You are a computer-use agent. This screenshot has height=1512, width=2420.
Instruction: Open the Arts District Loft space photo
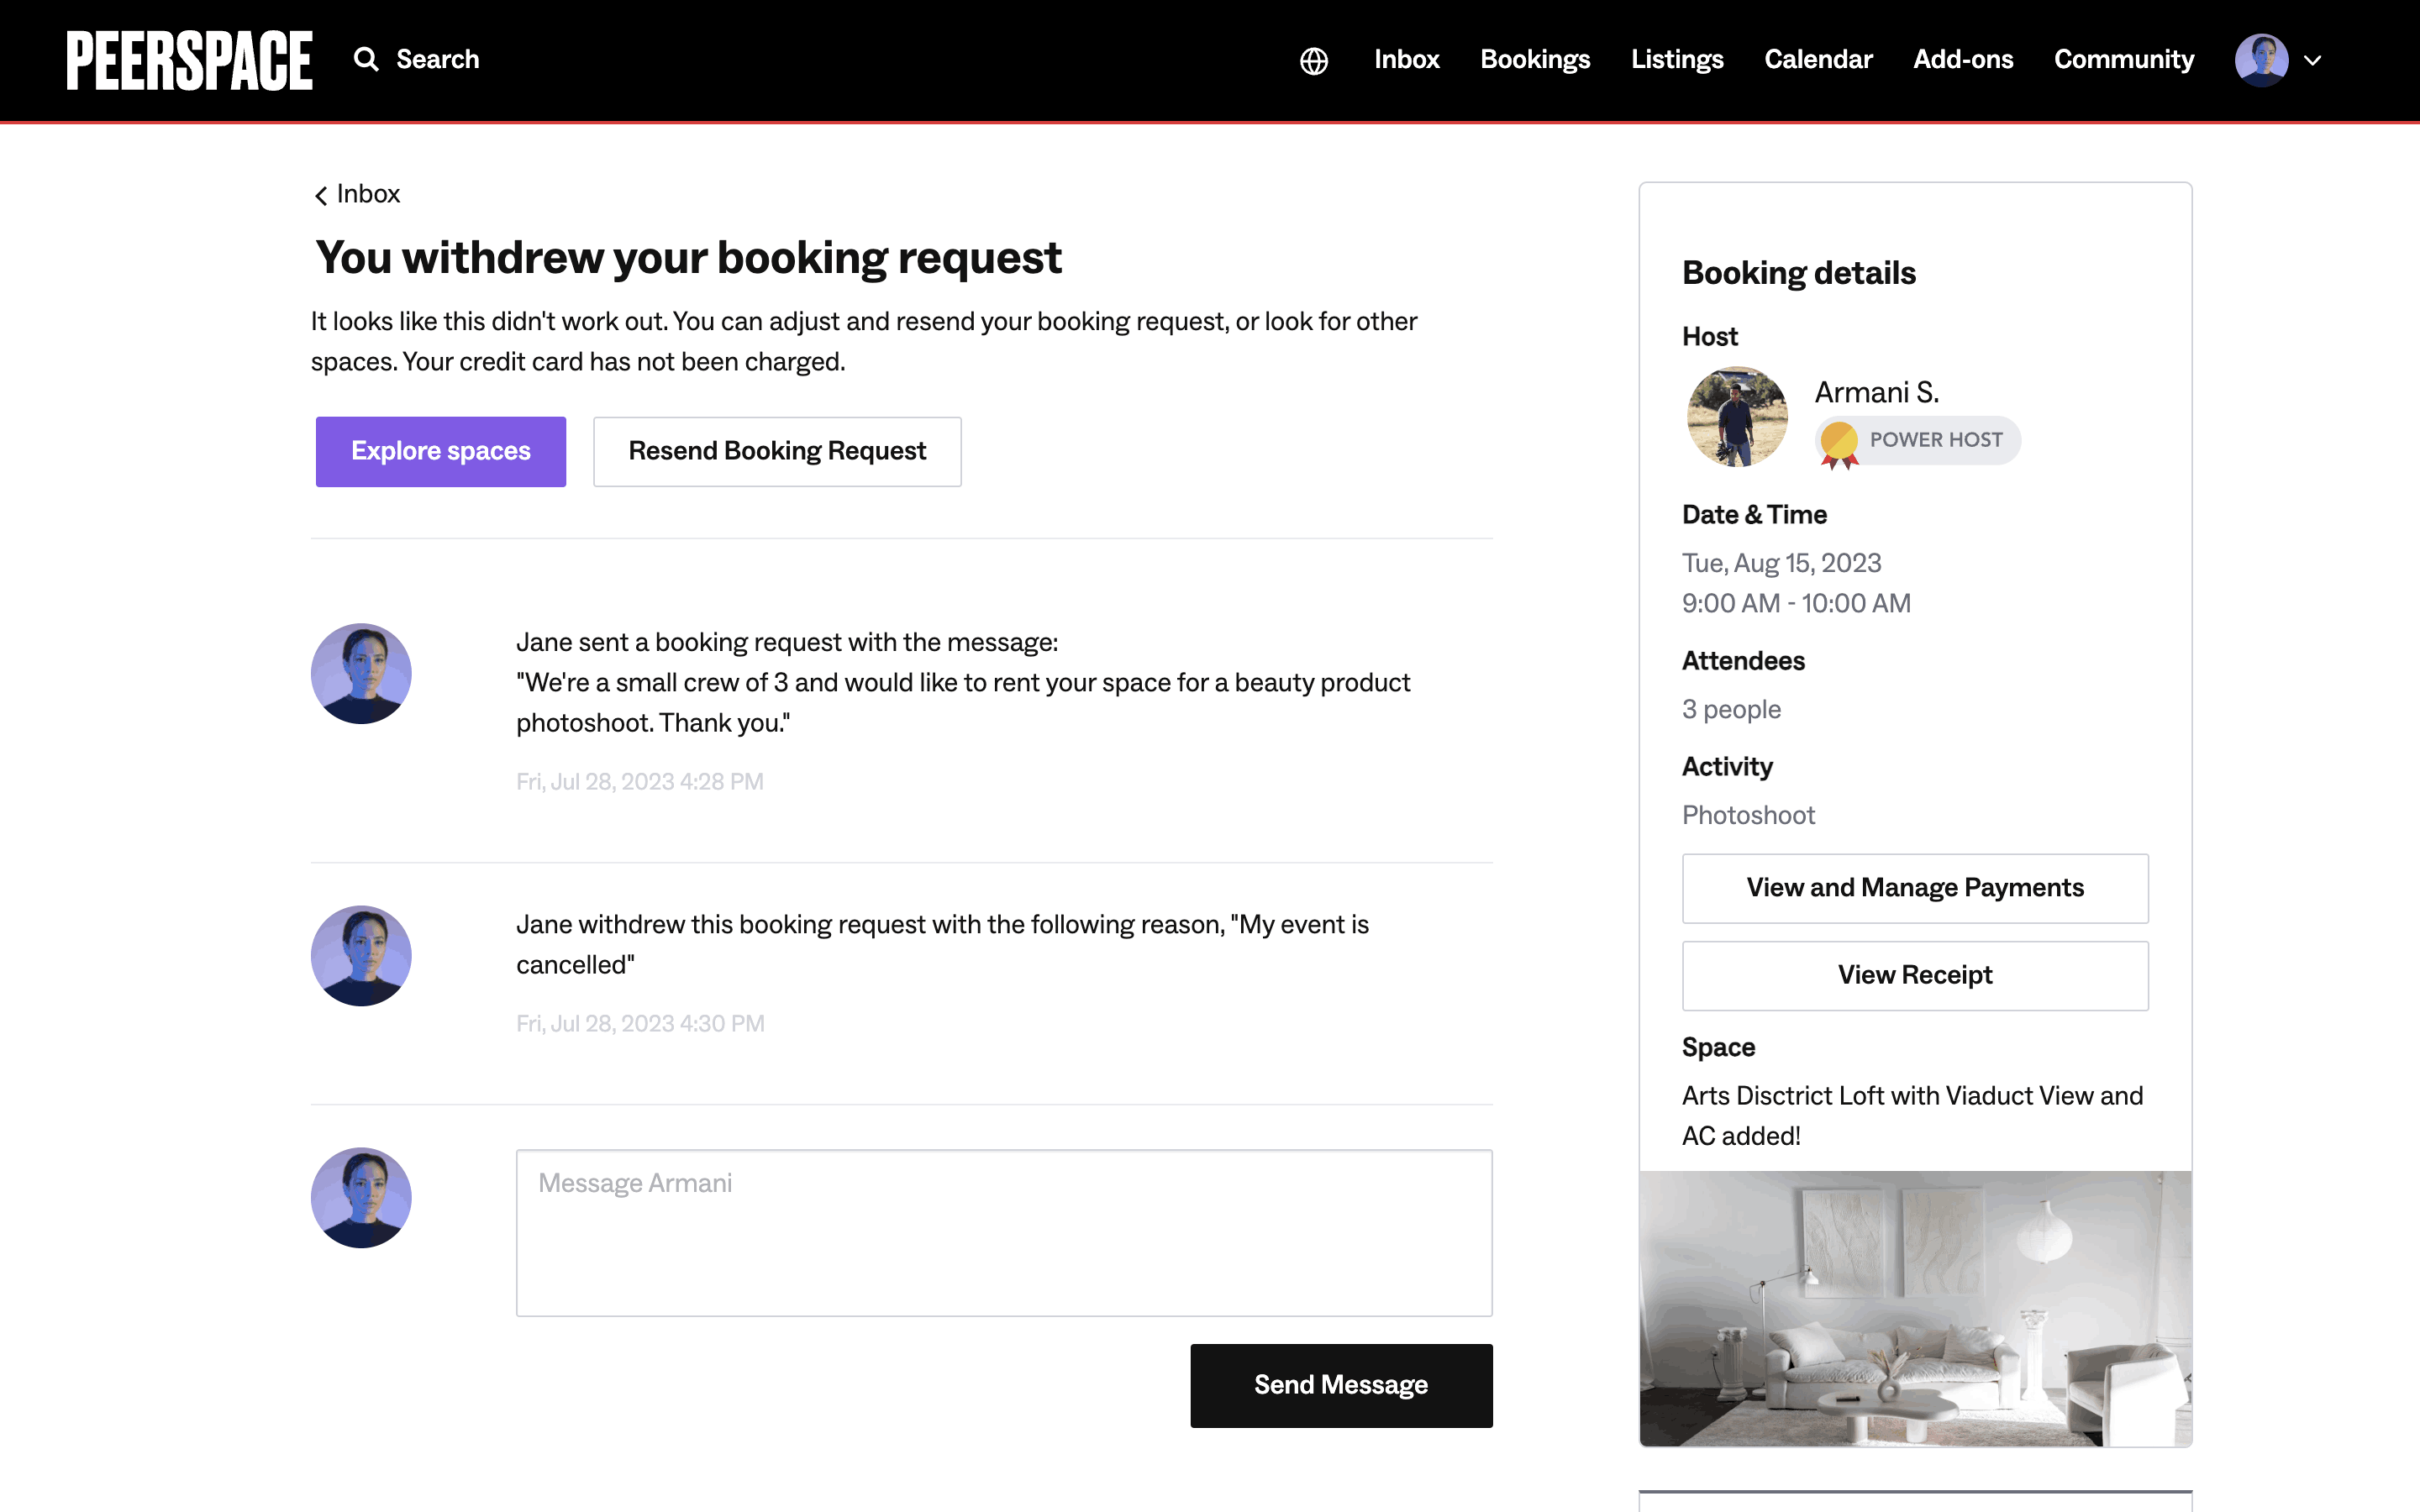[x=1914, y=1308]
